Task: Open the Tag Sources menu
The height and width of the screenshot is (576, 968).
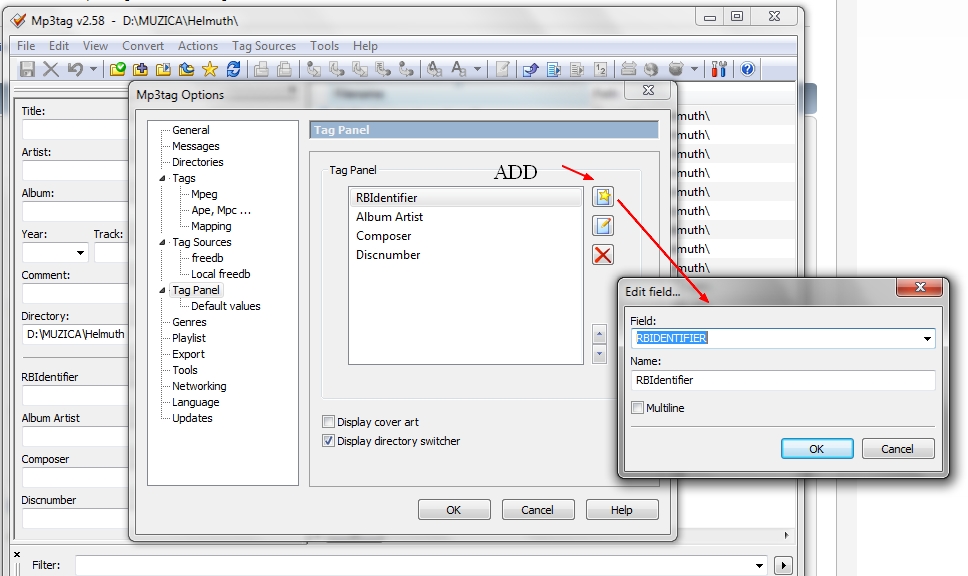Action: coord(264,46)
